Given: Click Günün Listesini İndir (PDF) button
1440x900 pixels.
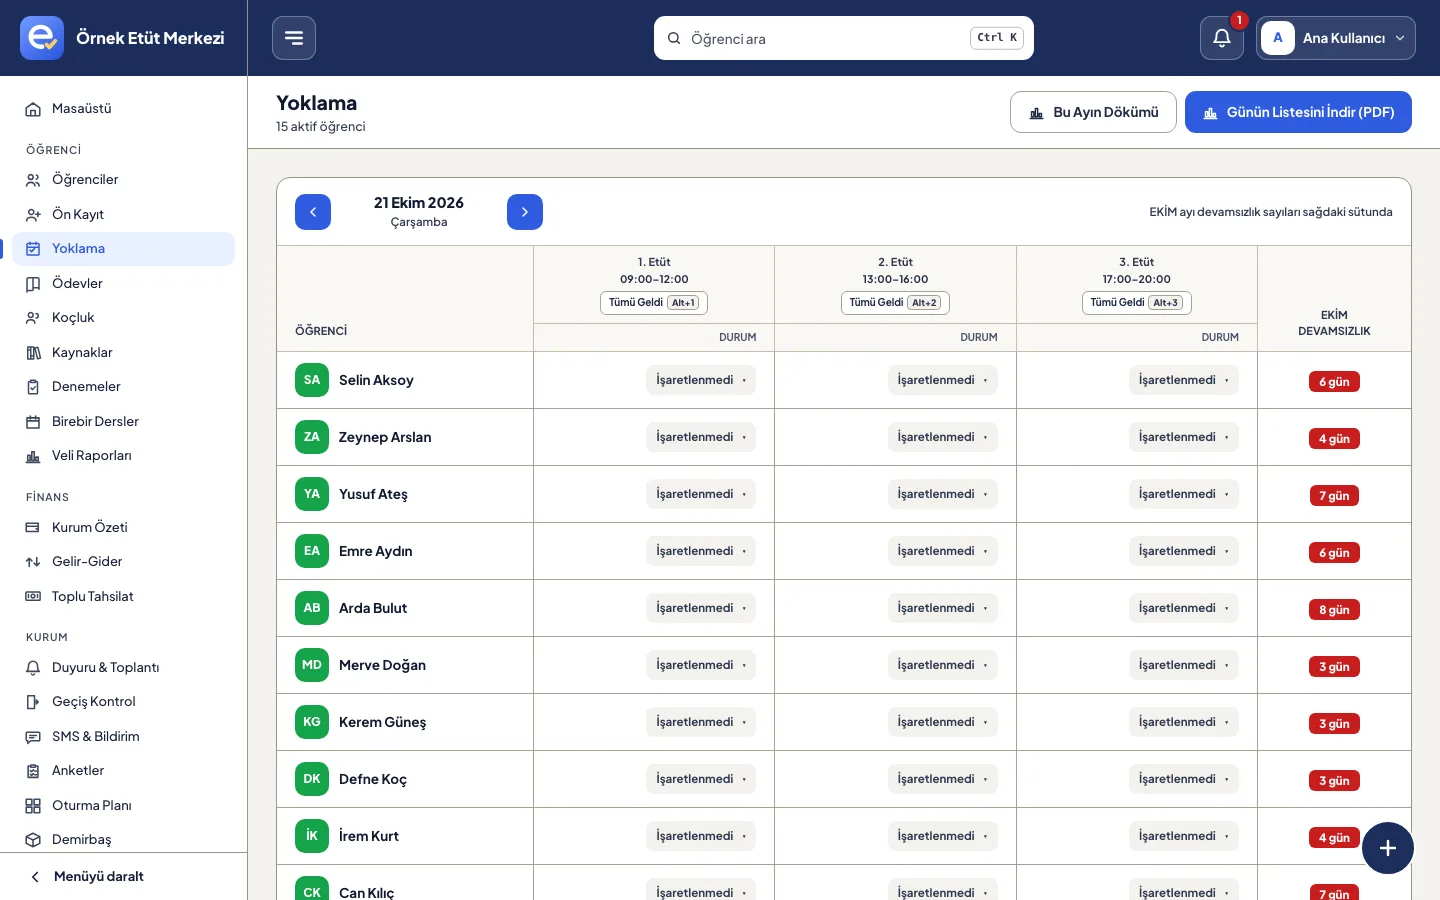Looking at the screenshot, I should pos(1298,112).
